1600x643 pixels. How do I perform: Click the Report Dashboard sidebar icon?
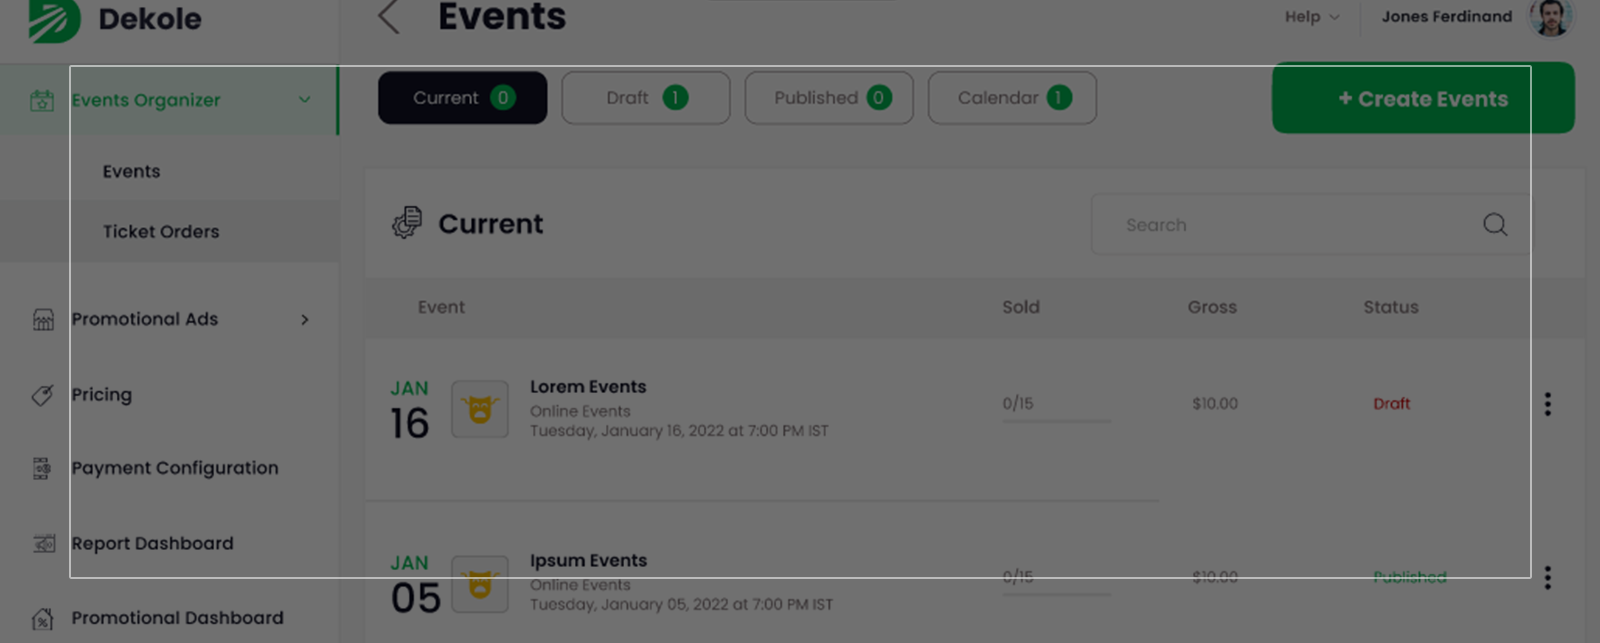click(43, 543)
